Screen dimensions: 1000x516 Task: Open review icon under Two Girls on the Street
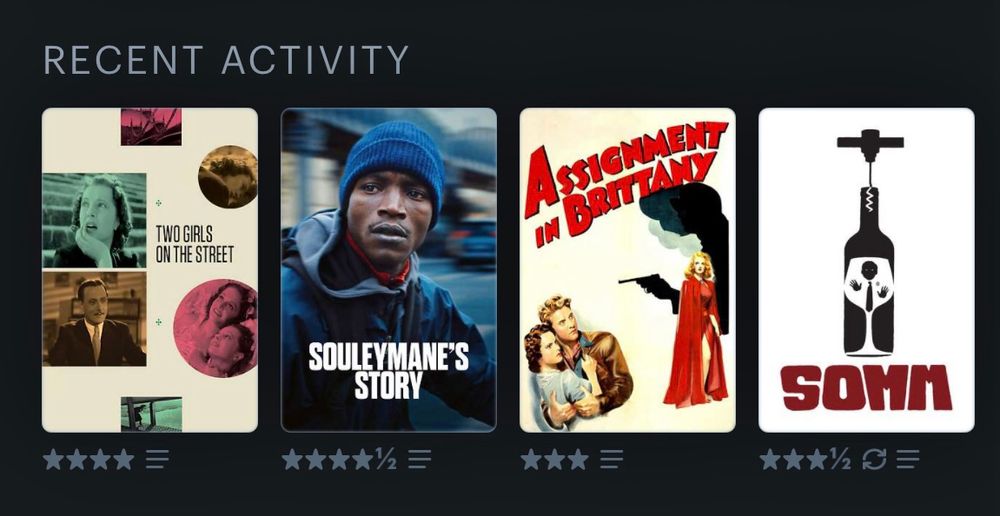point(157,459)
